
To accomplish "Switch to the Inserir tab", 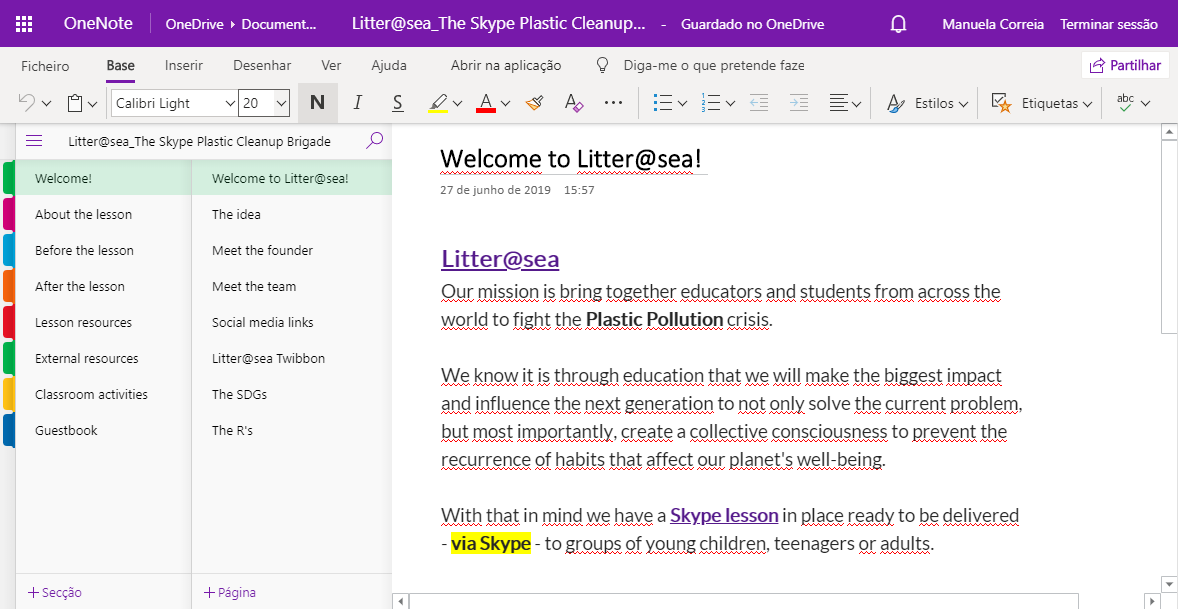I will pyautogui.click(x=184, y=65).
